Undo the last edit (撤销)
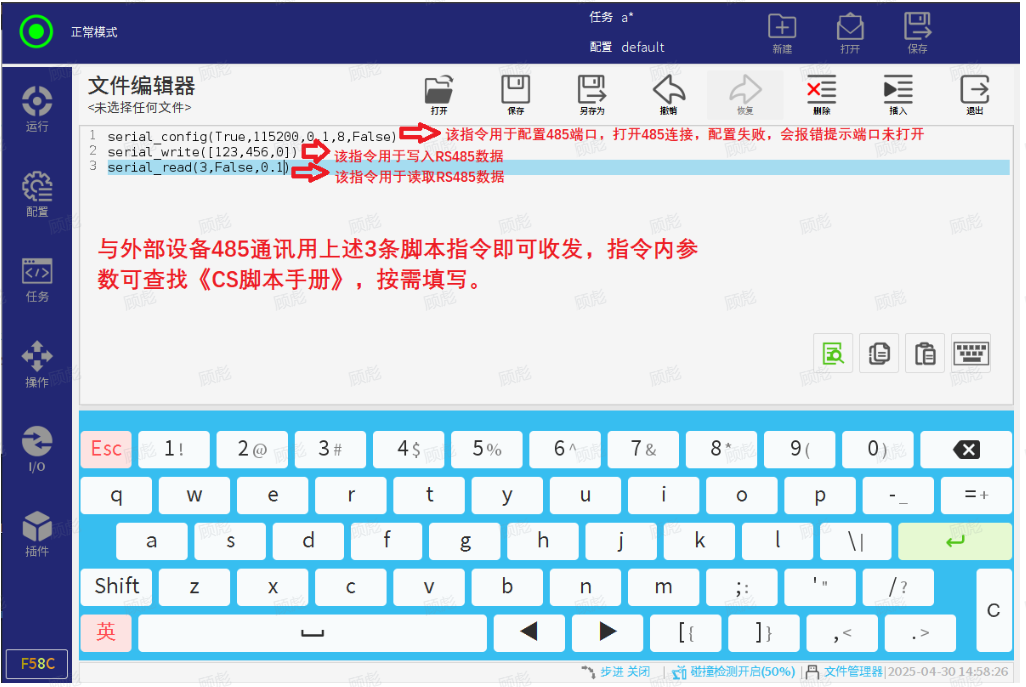The width and height of the screenshot is (1026, 687). (668, 94)
